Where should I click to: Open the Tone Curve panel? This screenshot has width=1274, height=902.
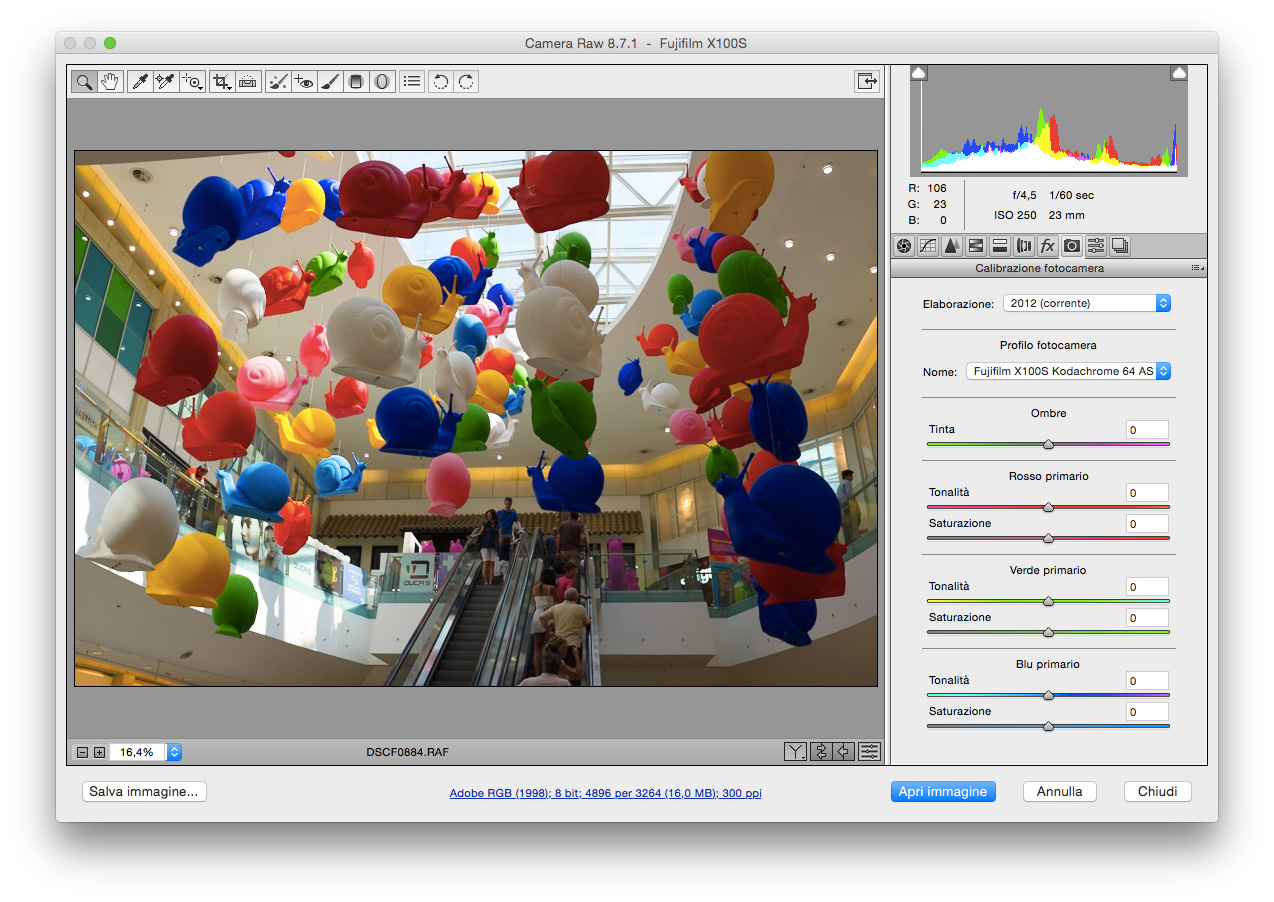pyautogui.click(x=927, y=245)
